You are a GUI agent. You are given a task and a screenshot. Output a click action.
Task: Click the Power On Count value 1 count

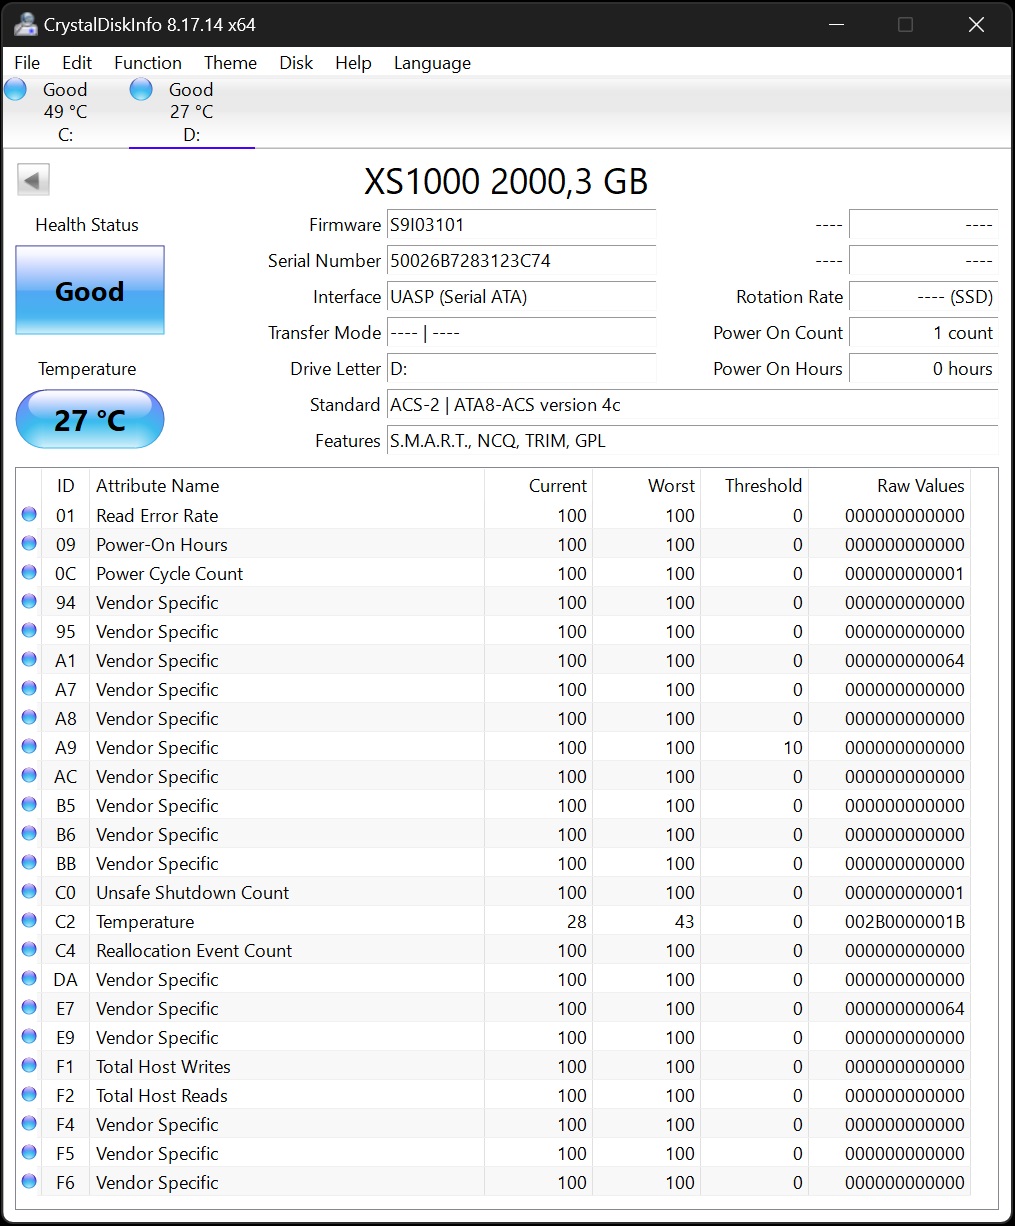pyautogui.click(x=923, y=333)
